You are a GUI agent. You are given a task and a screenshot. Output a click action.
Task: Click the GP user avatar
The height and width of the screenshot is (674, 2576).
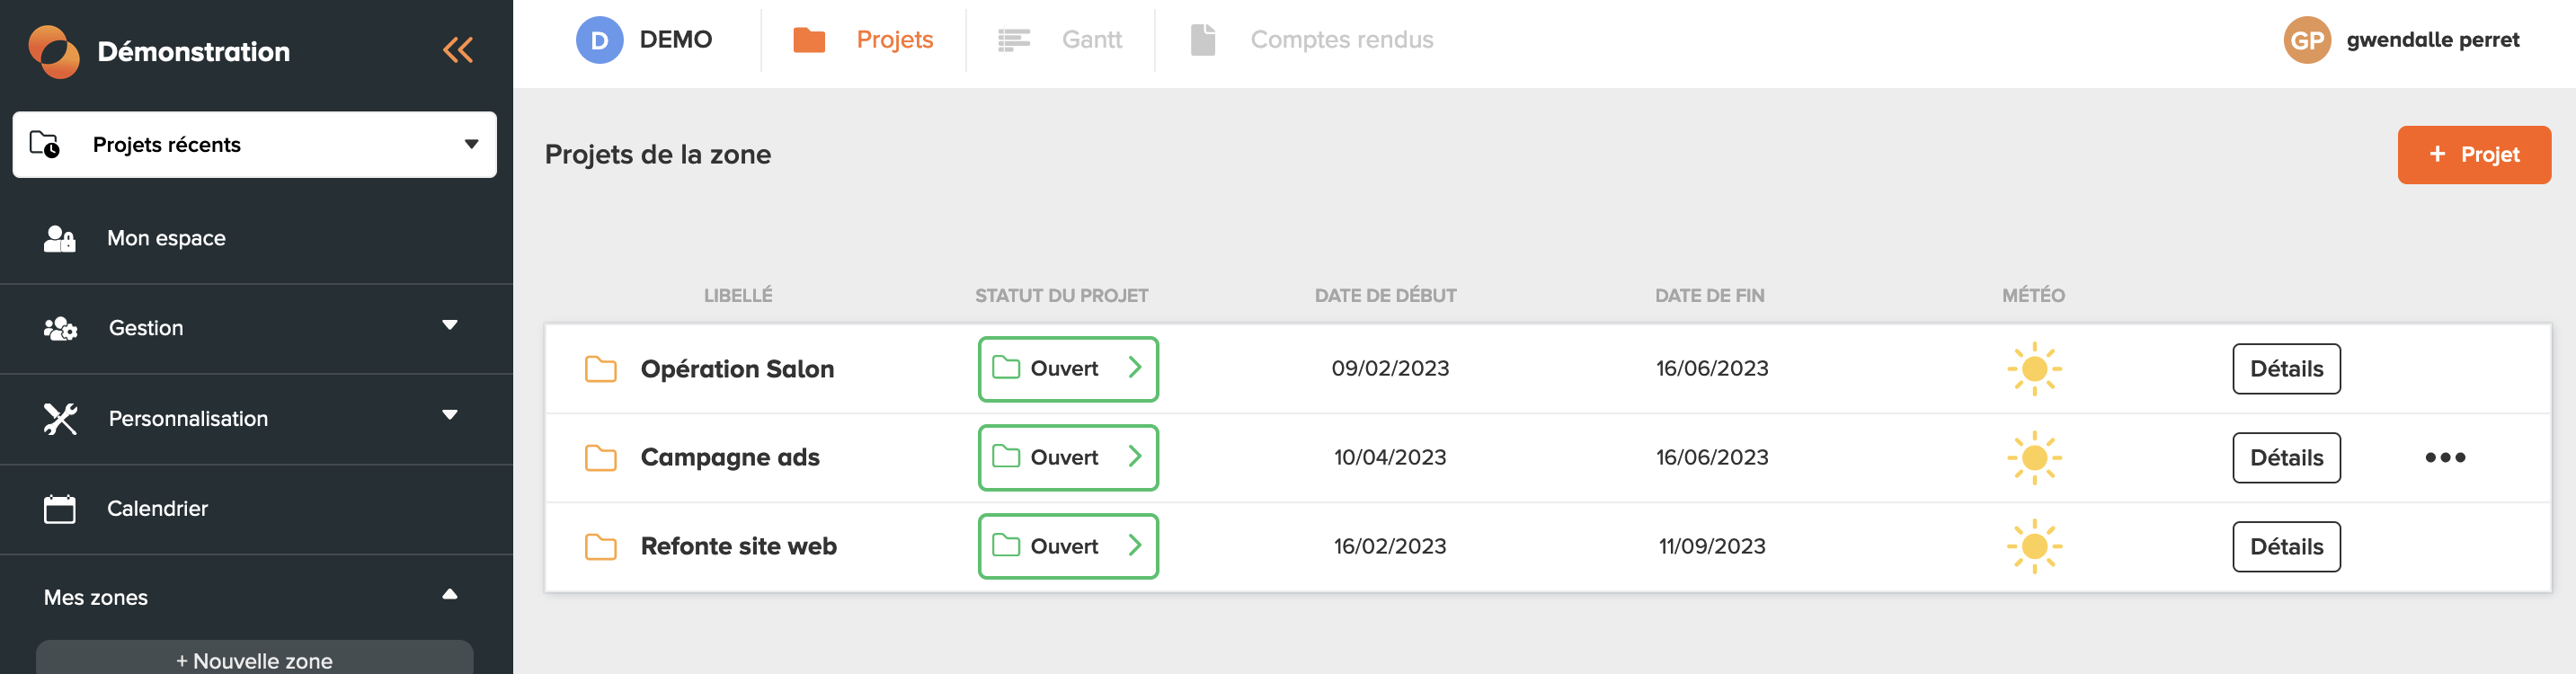click(2306, 40)
